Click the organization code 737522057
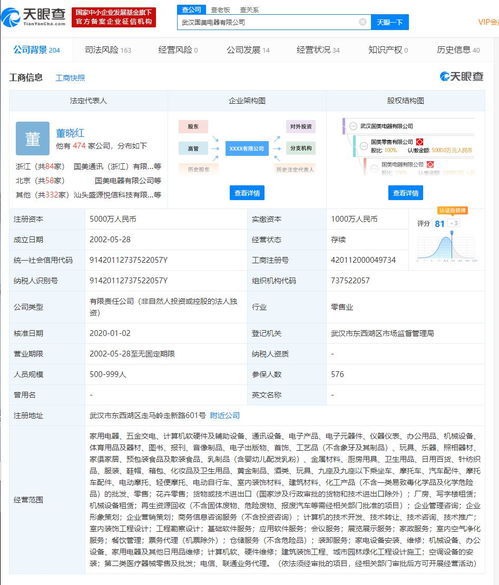This screenshot has height=585, width=499. [x=350, y=281]
